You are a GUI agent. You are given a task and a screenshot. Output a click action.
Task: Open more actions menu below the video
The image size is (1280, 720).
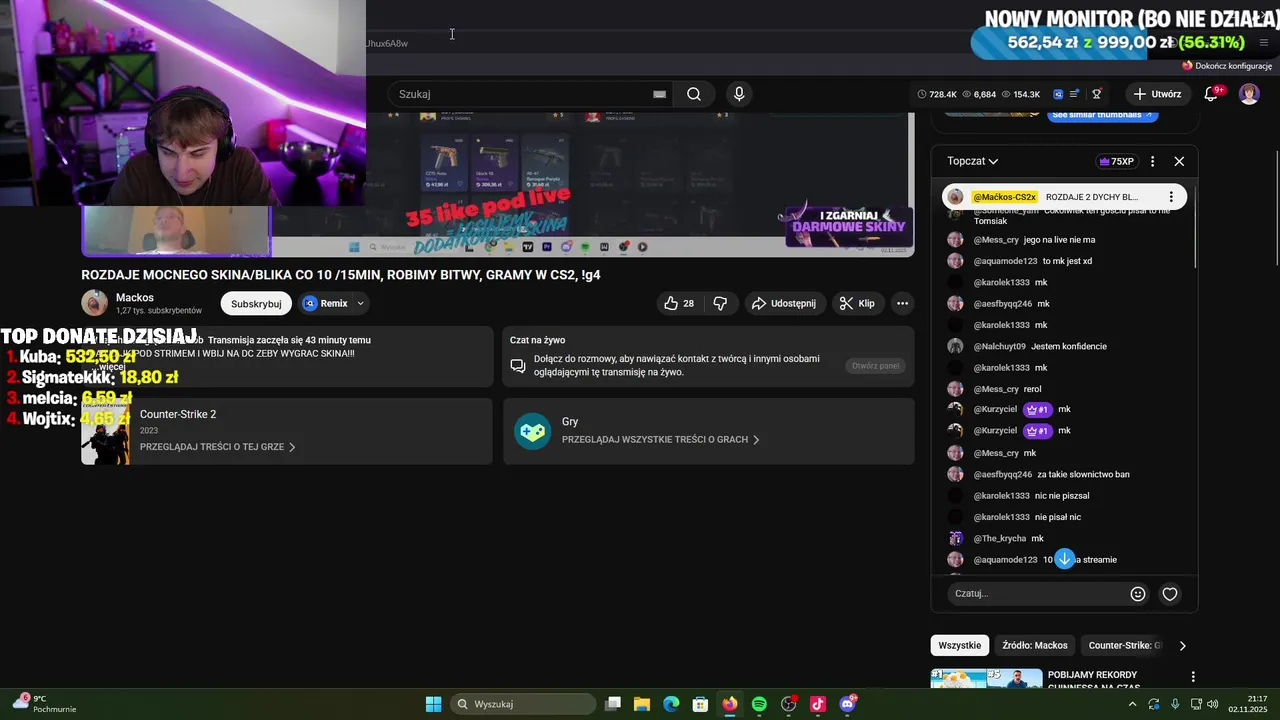(902, 303)
